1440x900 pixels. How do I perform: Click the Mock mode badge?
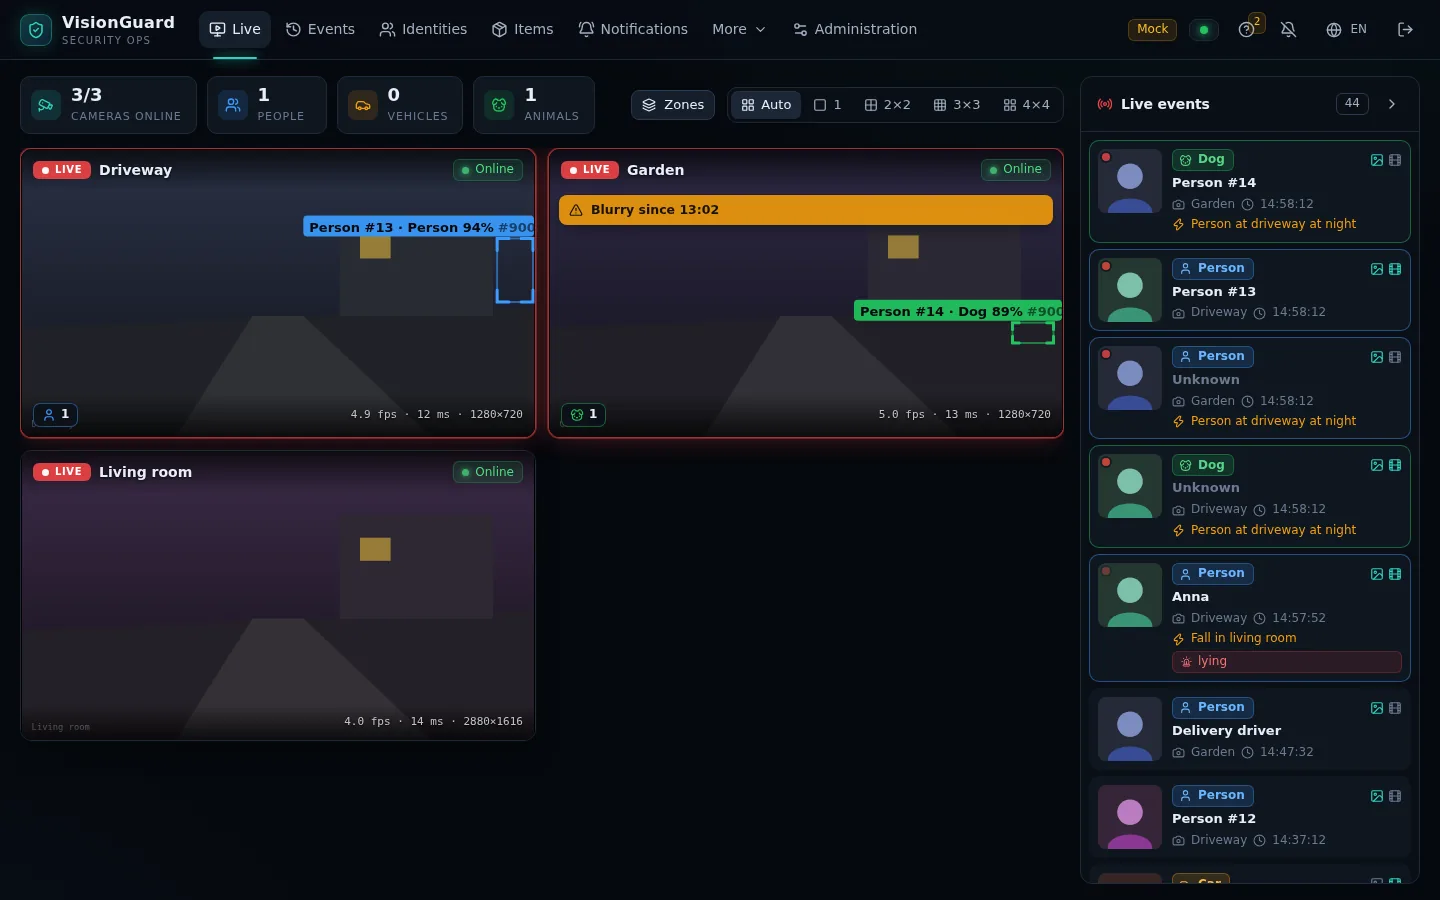(1152, 30)
